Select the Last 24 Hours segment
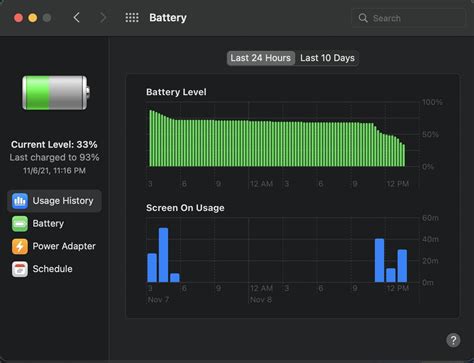This screenshot has width=474, height=363. point(260,58)
